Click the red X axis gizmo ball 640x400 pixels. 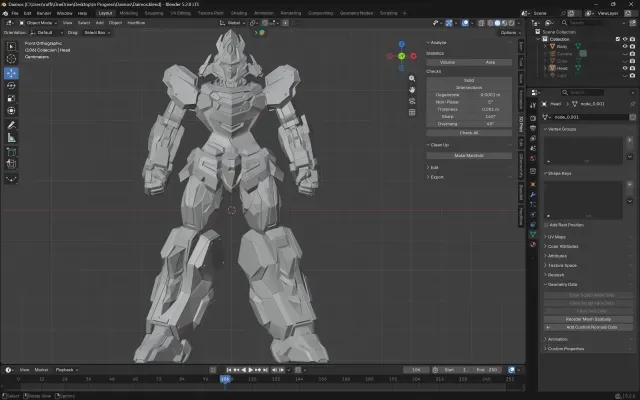(413, 56)
